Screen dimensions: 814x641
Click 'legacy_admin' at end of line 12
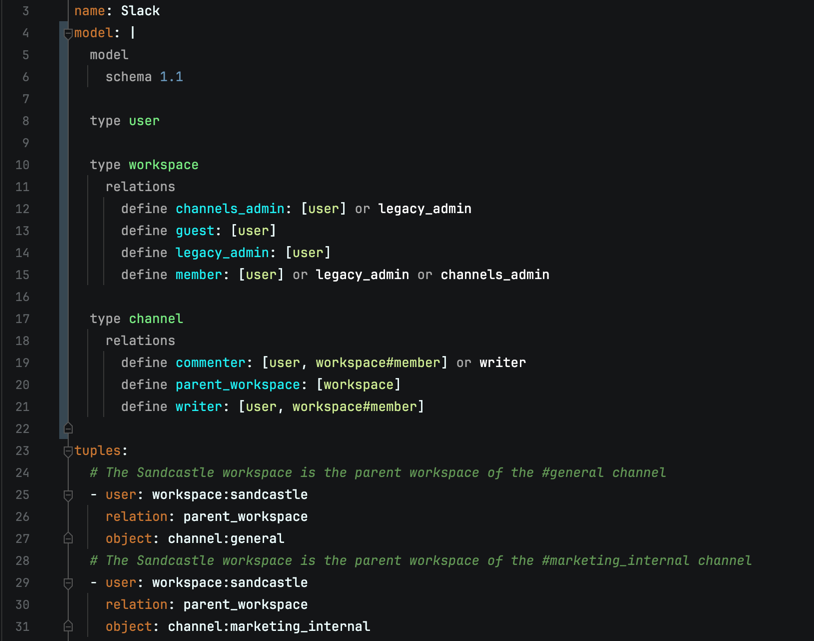coord(425,209)
